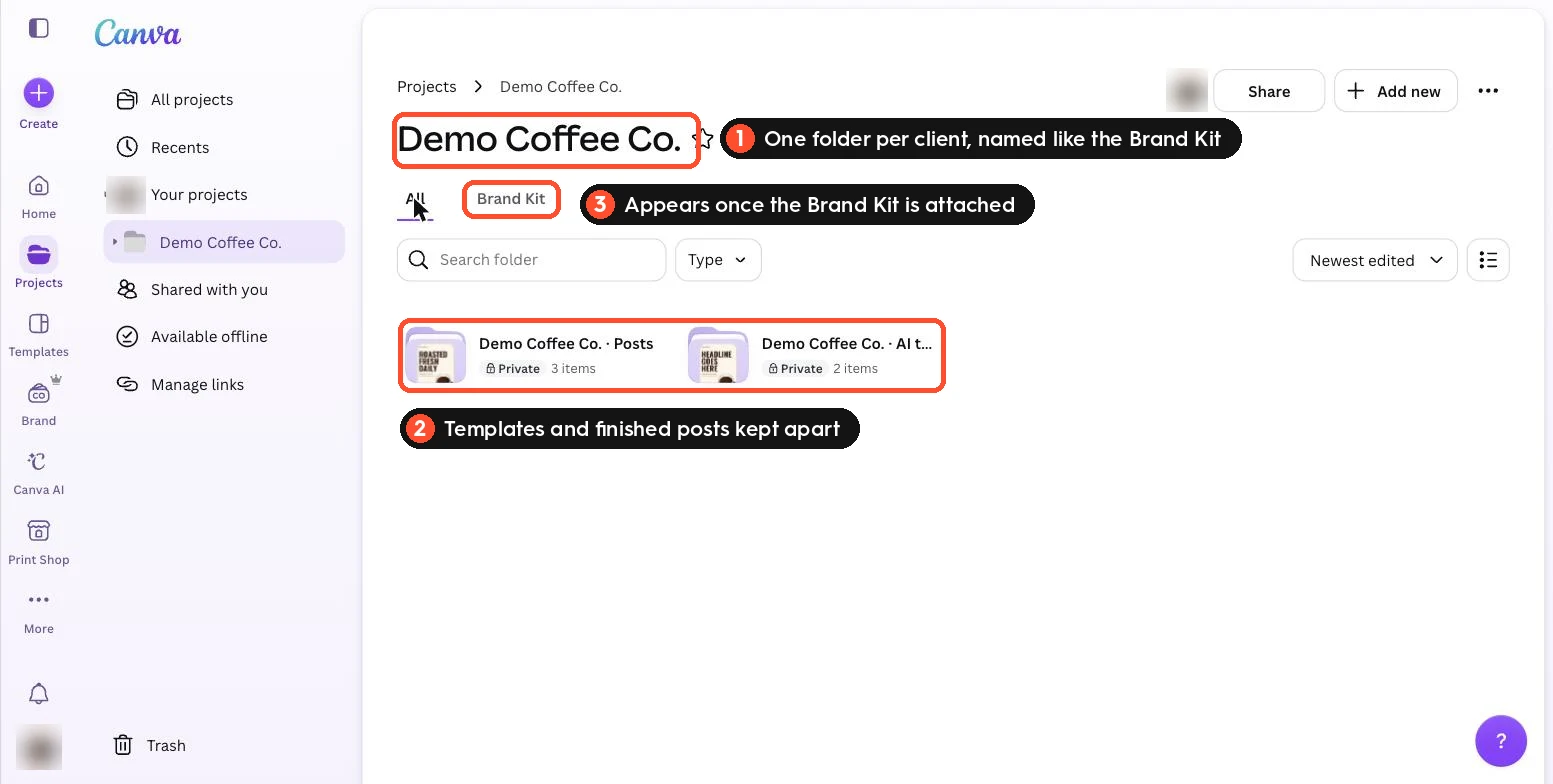Image resolution: width=1553 pixels, height=784 pixels.
Task: Open notifications bell
Action: (39, 694)
